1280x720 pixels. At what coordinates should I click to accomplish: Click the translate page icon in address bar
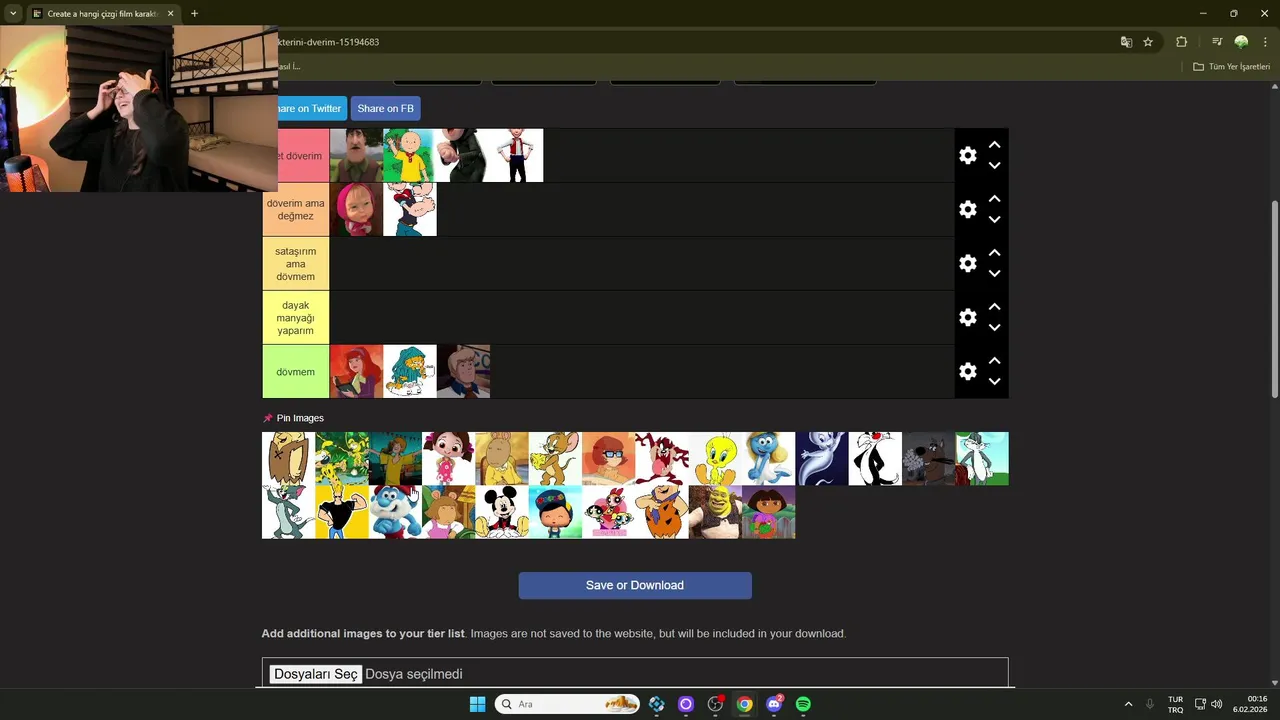[x=1126, y=42]
